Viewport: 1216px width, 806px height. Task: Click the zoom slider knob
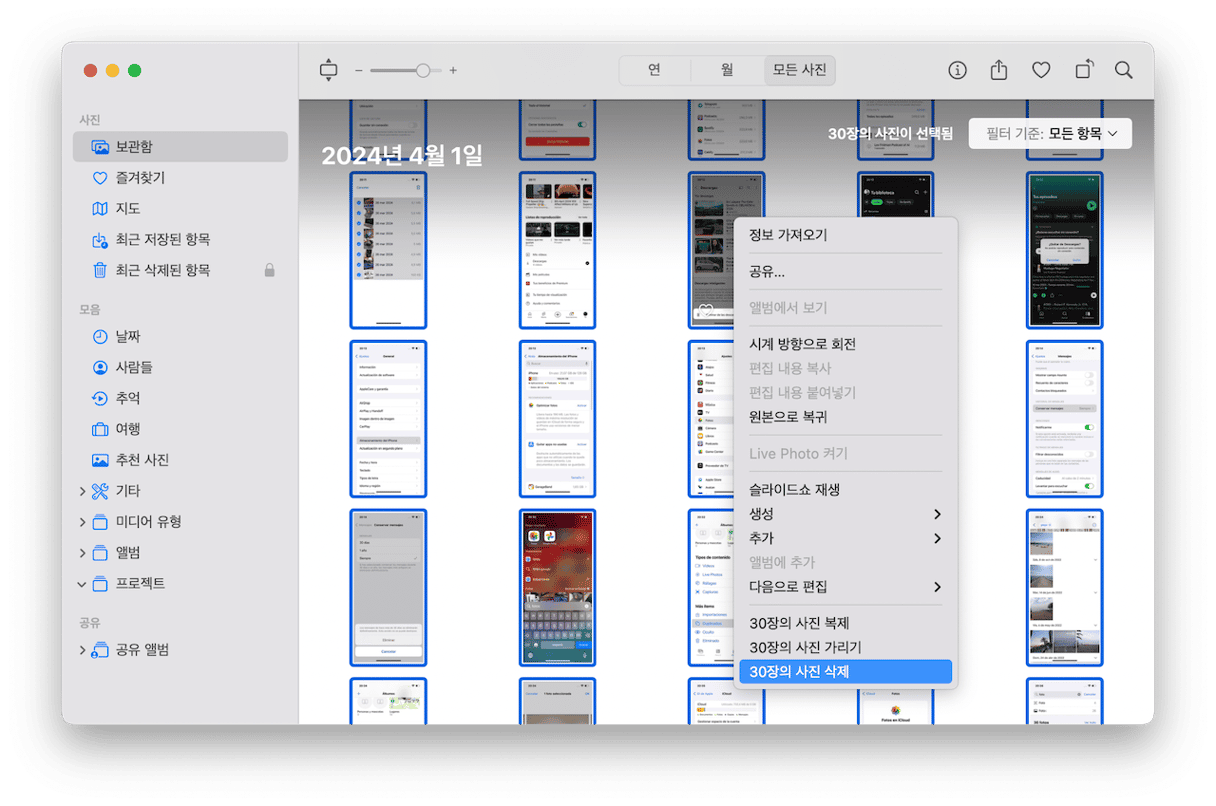[423, 70]
